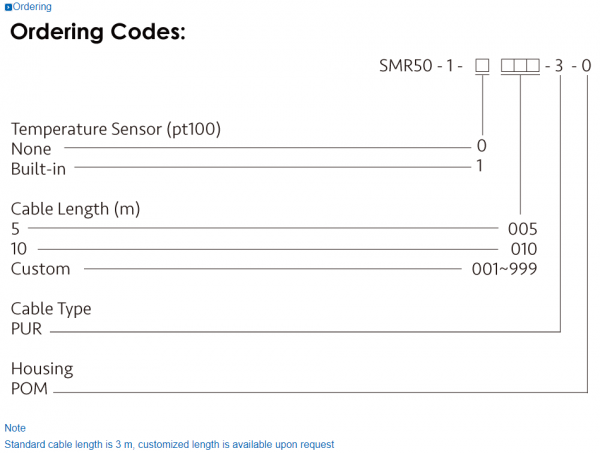Click the single empty box in the code

pyautogui.click(x=481, y=67)
